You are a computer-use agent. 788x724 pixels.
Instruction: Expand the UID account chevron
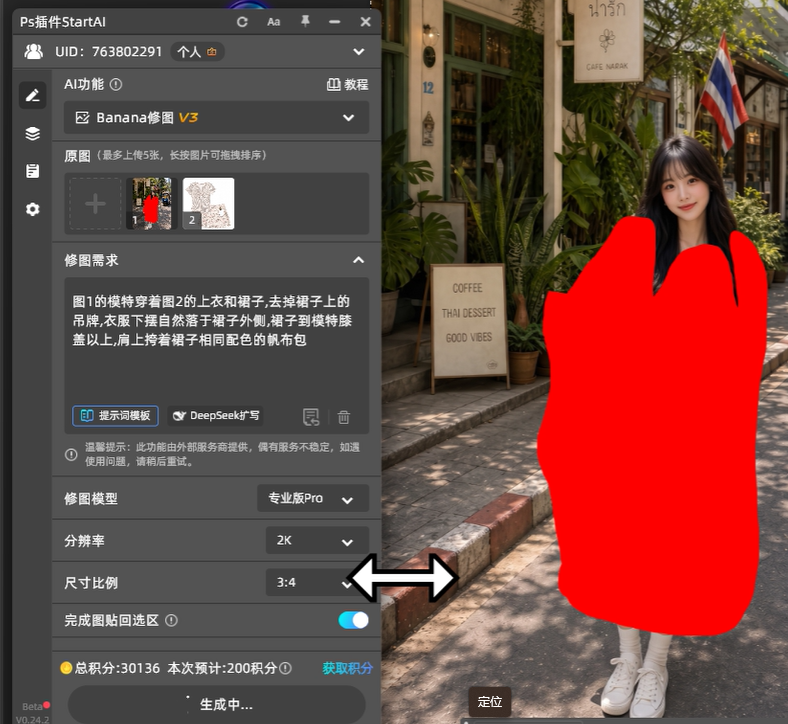359,52
